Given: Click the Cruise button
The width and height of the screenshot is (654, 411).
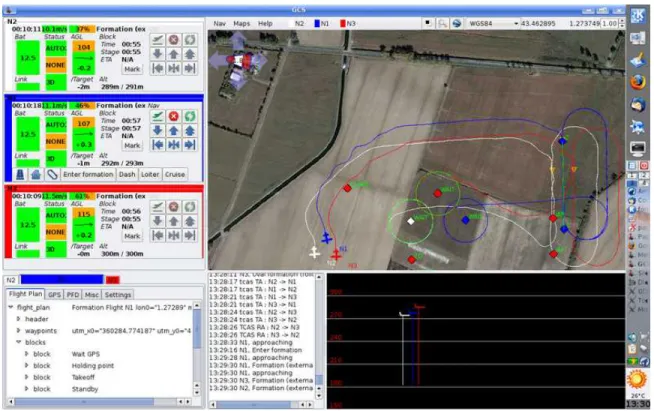Looking at the screenshot, I should pos(175,174).
